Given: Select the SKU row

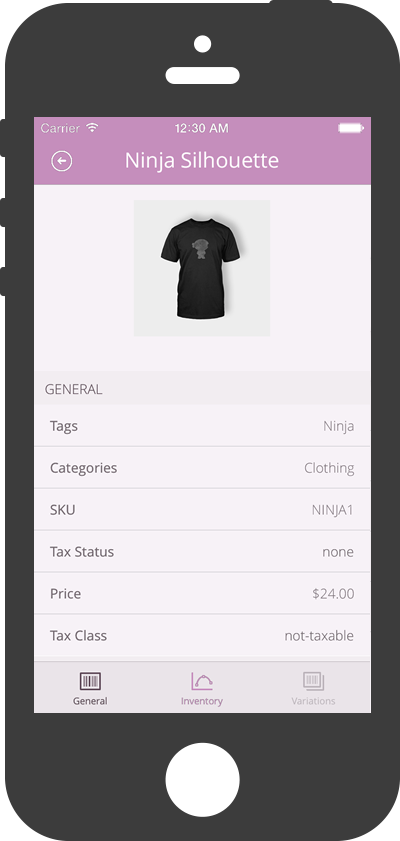Looking at the screenshot, I should pos(202,510).
